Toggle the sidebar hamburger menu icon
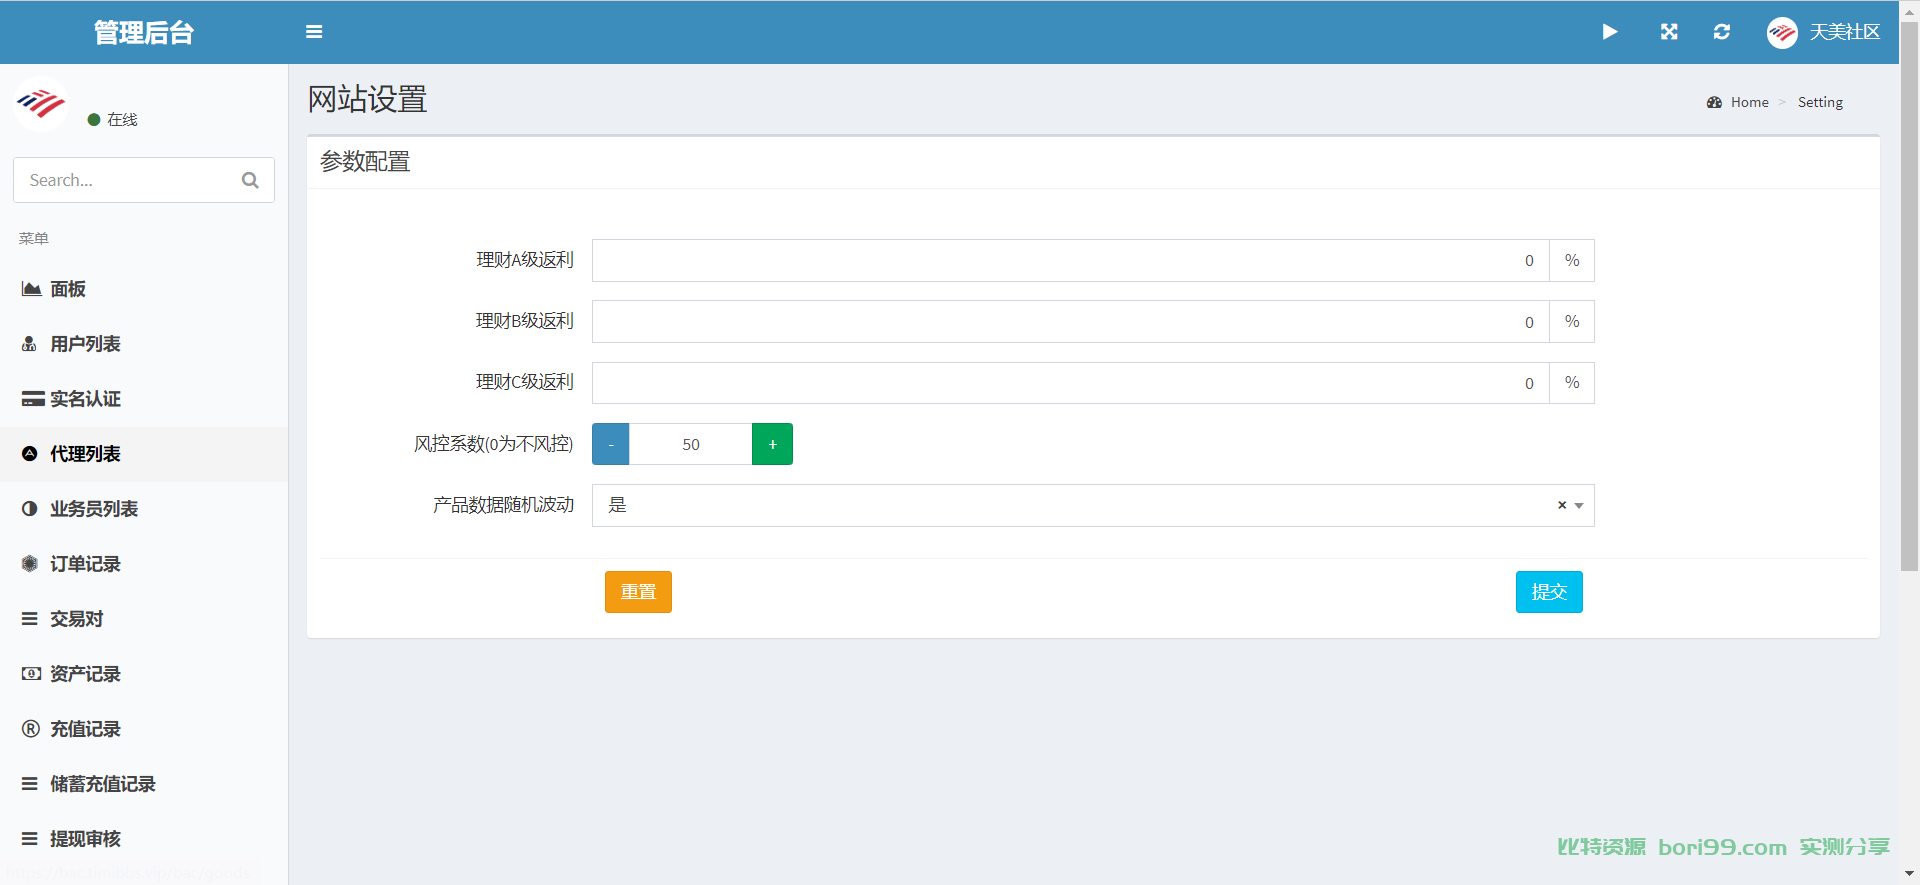The height and width of the screenshot is (885, 1920). pos(314,32)
